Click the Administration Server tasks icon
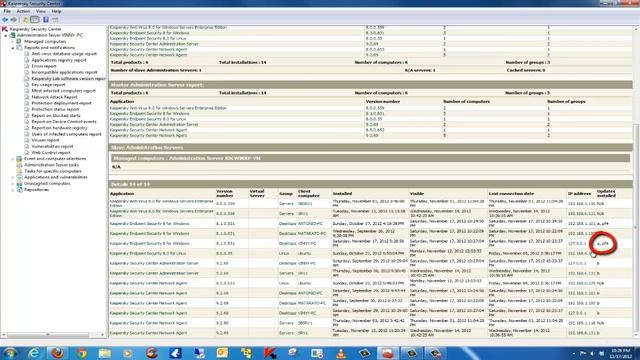640x360 pixels. click(19, 164)
